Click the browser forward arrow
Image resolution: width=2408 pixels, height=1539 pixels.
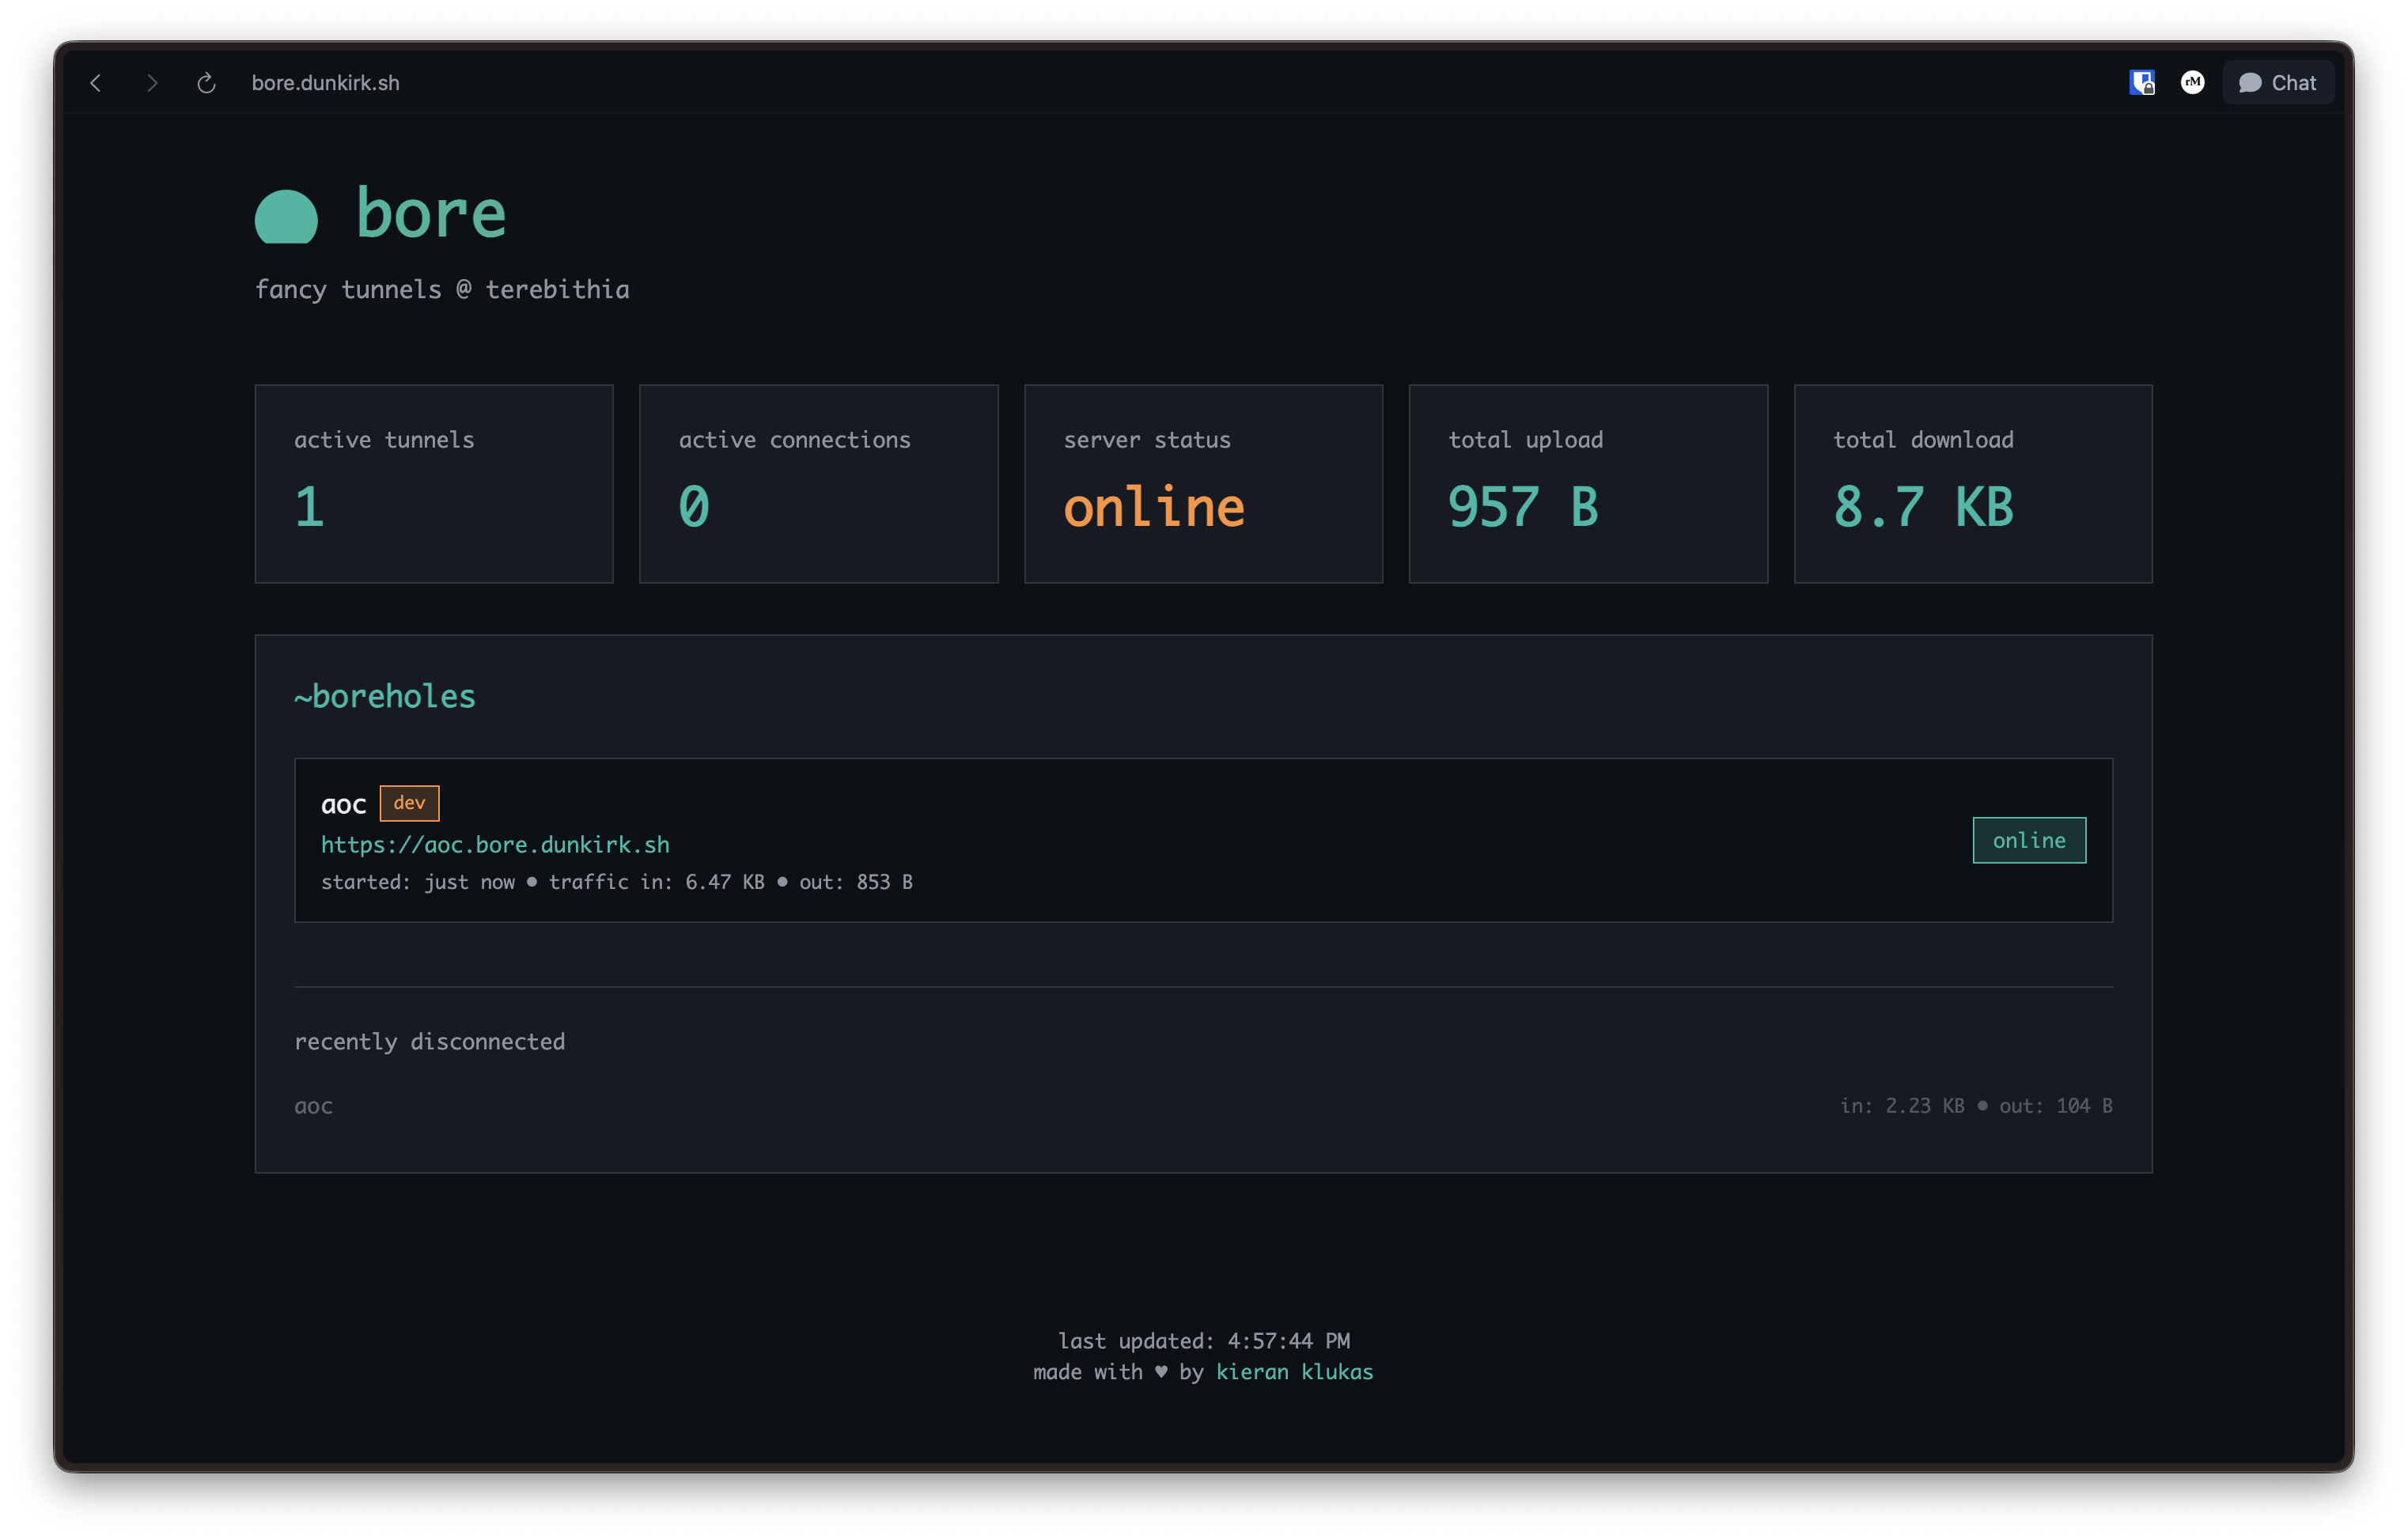tap(151, 83)
